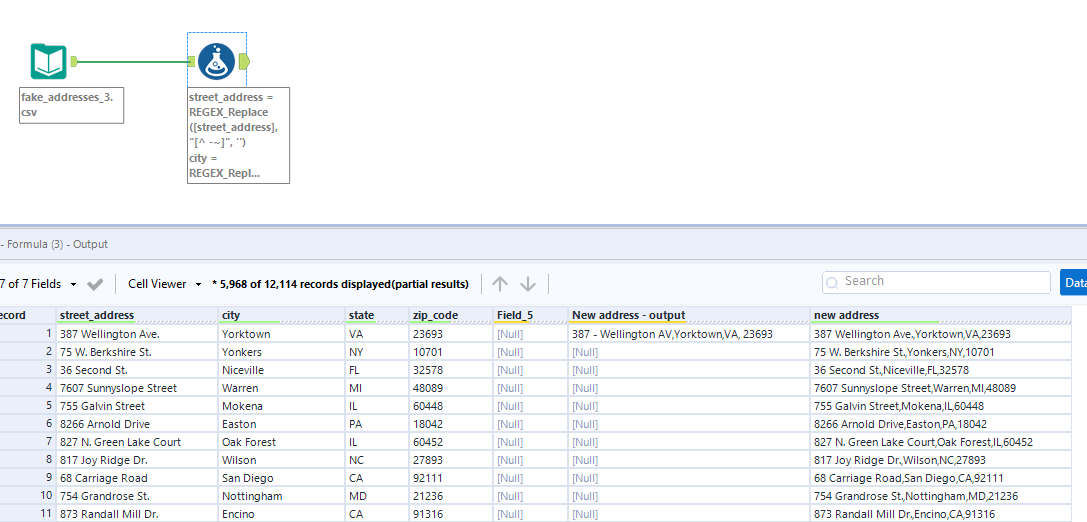Select the records displayed partial results message
The image size is (1087, 522).
click(340, 284)
